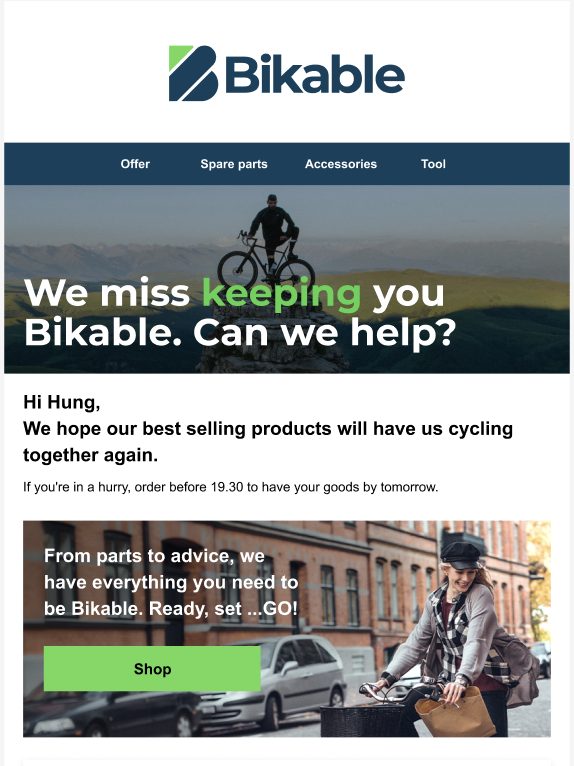This screenshot has width=574, height=766.
Task: Open the Spare parts navigation item
Action: coord(234,164)
